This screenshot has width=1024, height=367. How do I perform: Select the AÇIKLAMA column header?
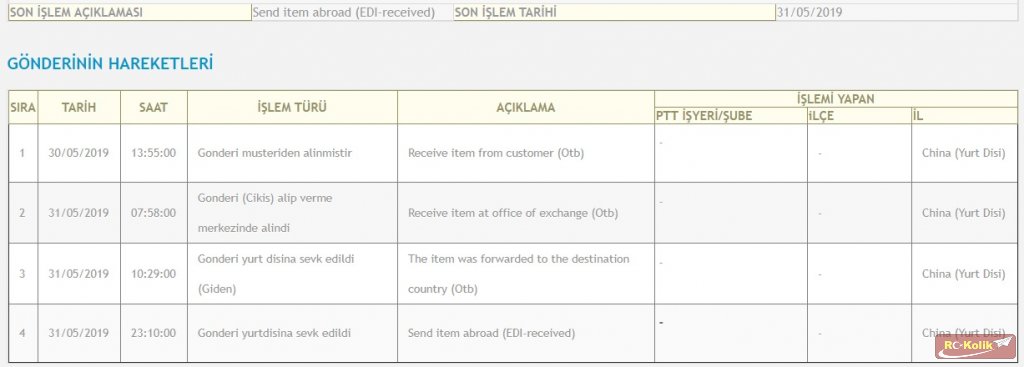point(526,108)
